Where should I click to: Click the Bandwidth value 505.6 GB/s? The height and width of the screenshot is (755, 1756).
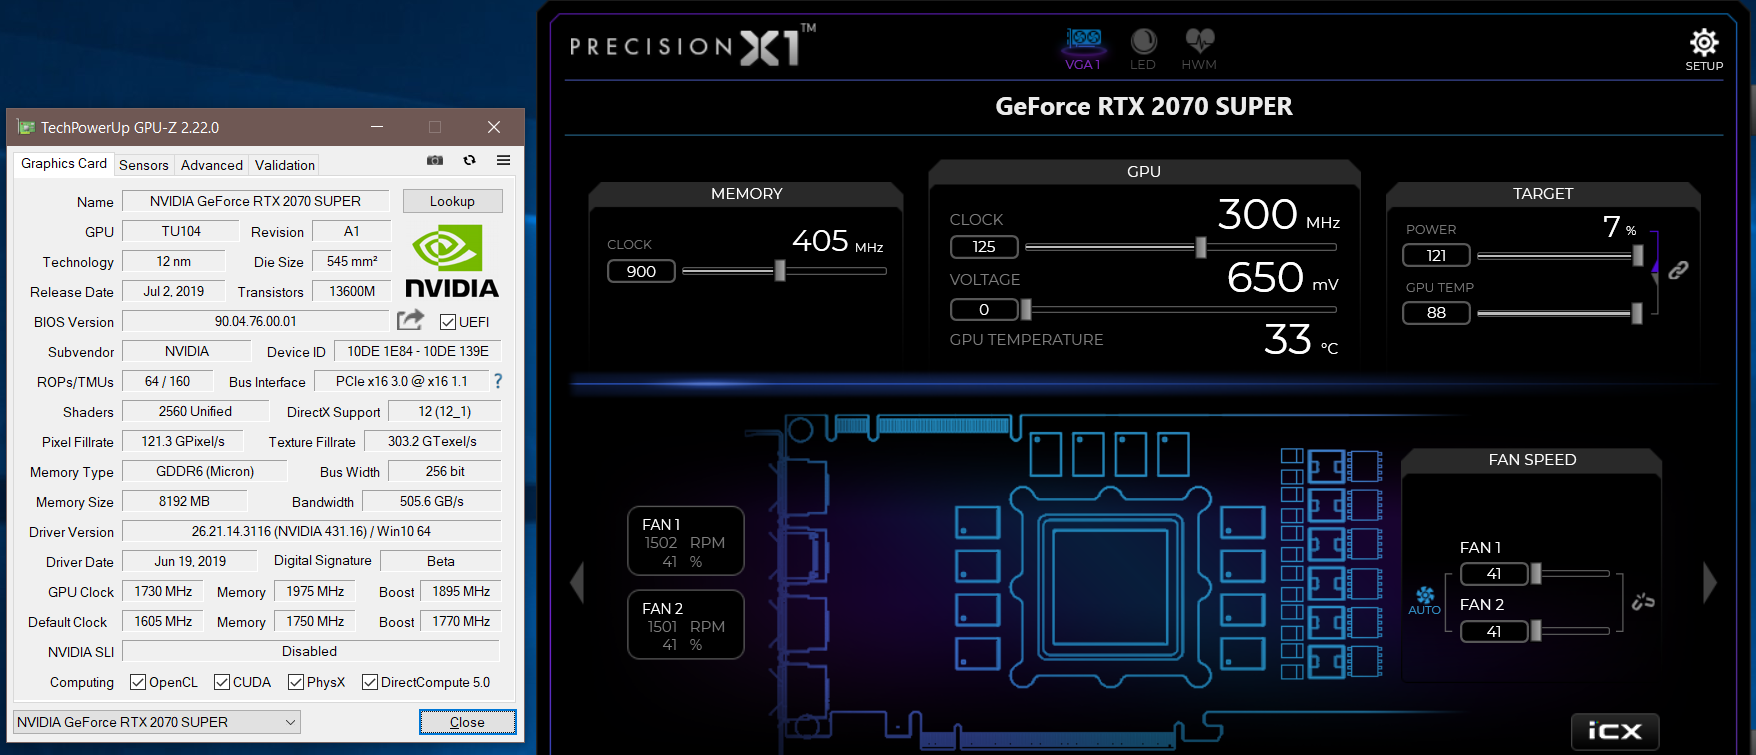[x=432, y=501]
